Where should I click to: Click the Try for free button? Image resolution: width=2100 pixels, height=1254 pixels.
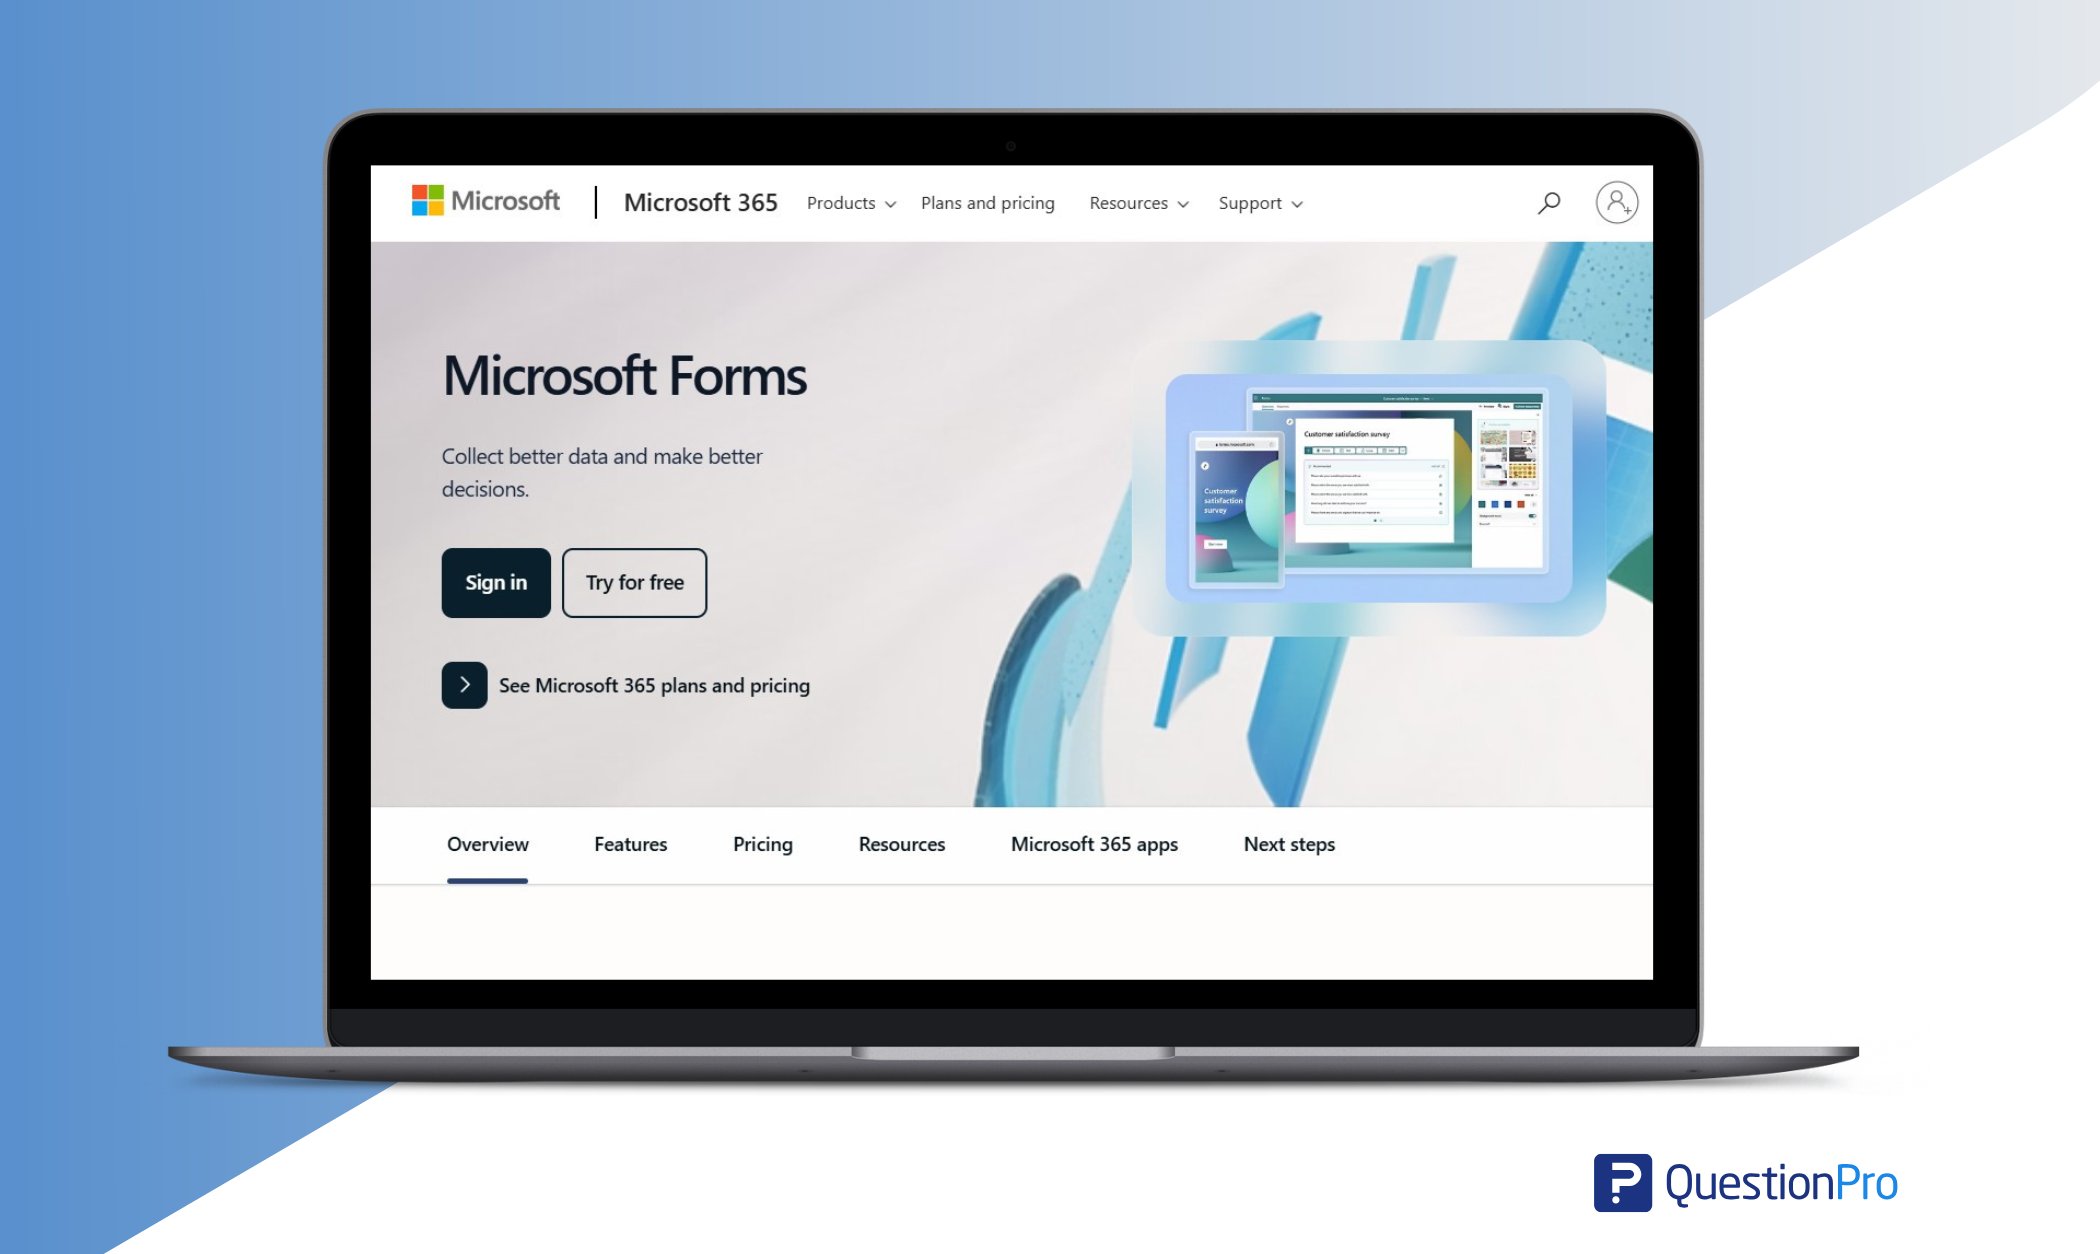point(633,581)
